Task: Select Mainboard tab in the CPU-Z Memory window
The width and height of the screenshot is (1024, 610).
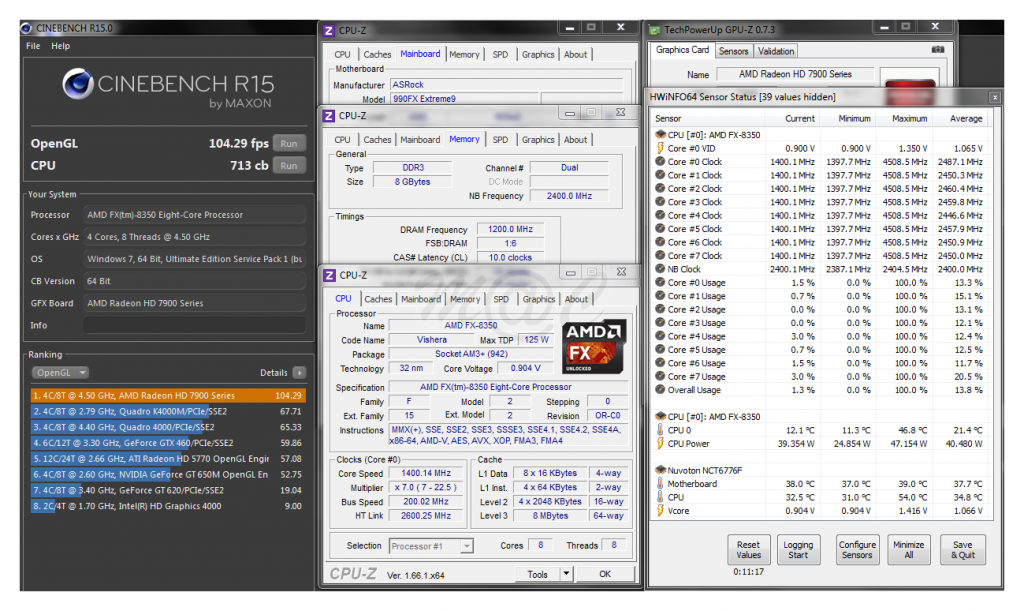Action: 420,140
